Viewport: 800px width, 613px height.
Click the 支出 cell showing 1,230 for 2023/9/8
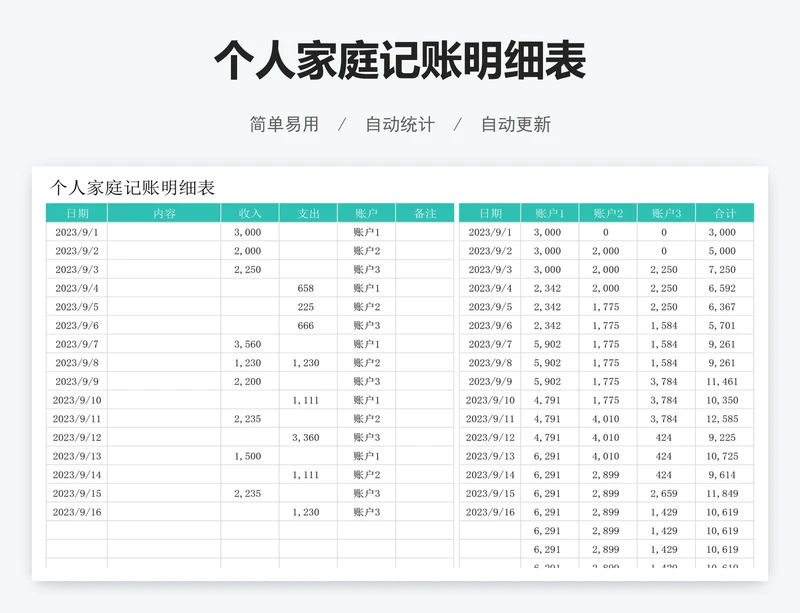[x=306, y=363]
